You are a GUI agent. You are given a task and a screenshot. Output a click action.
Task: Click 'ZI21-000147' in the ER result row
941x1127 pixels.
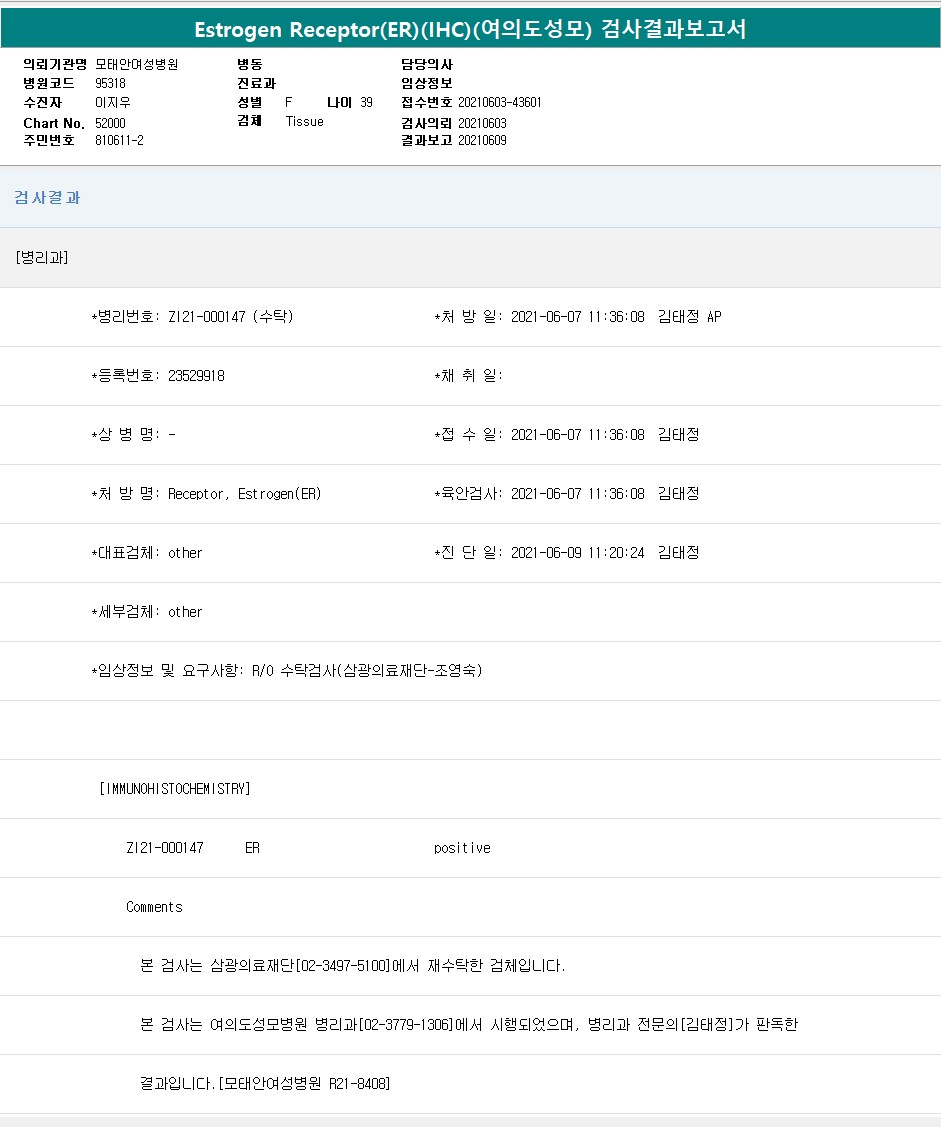165,848
